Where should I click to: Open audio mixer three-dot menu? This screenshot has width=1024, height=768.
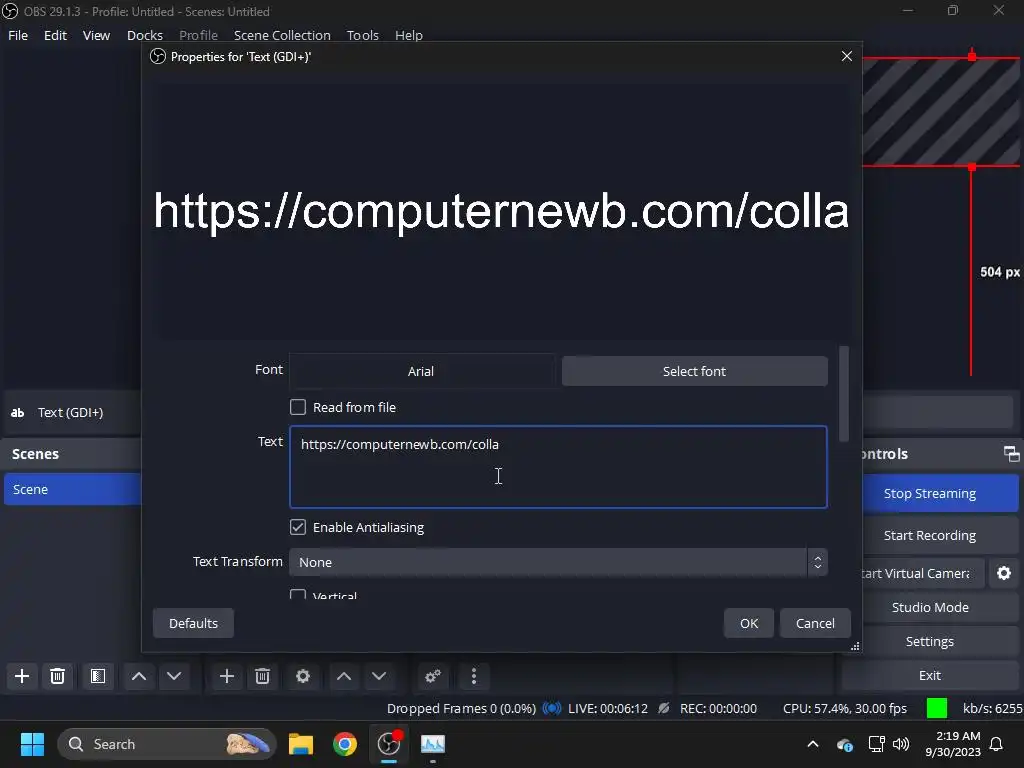[474, 676]
